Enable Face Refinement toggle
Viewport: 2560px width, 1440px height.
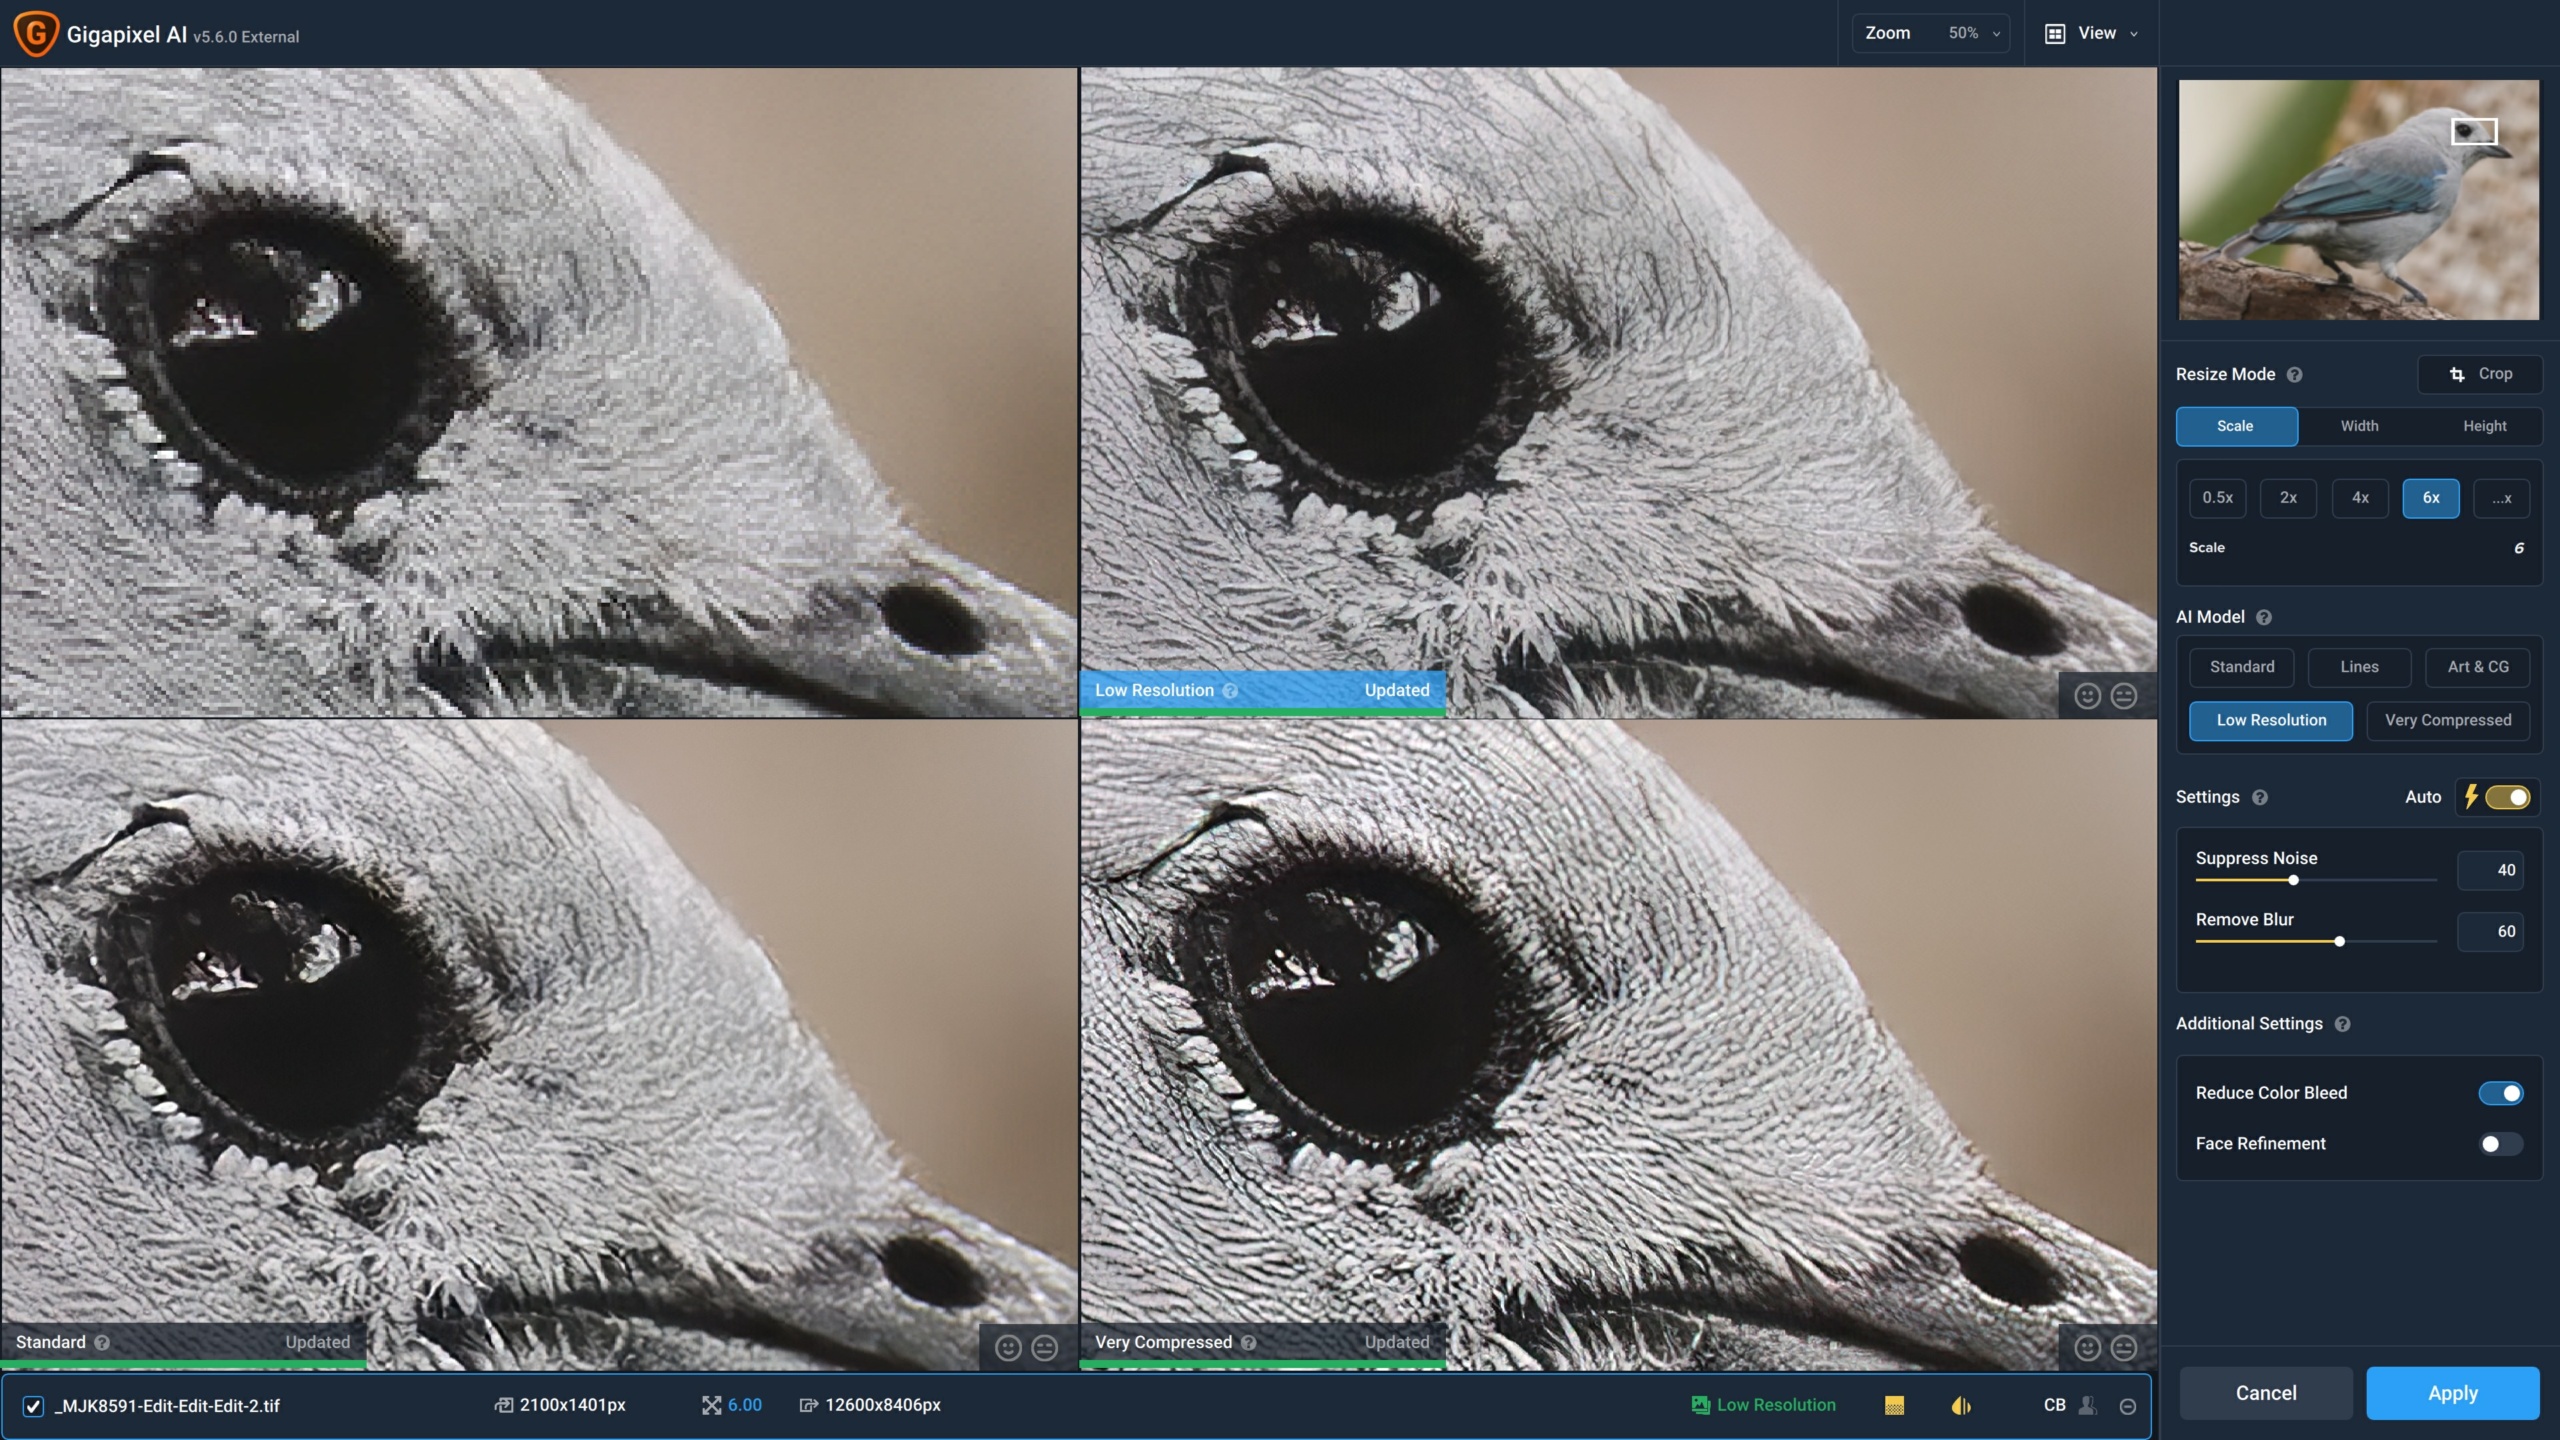(x=2501, y=1145)
